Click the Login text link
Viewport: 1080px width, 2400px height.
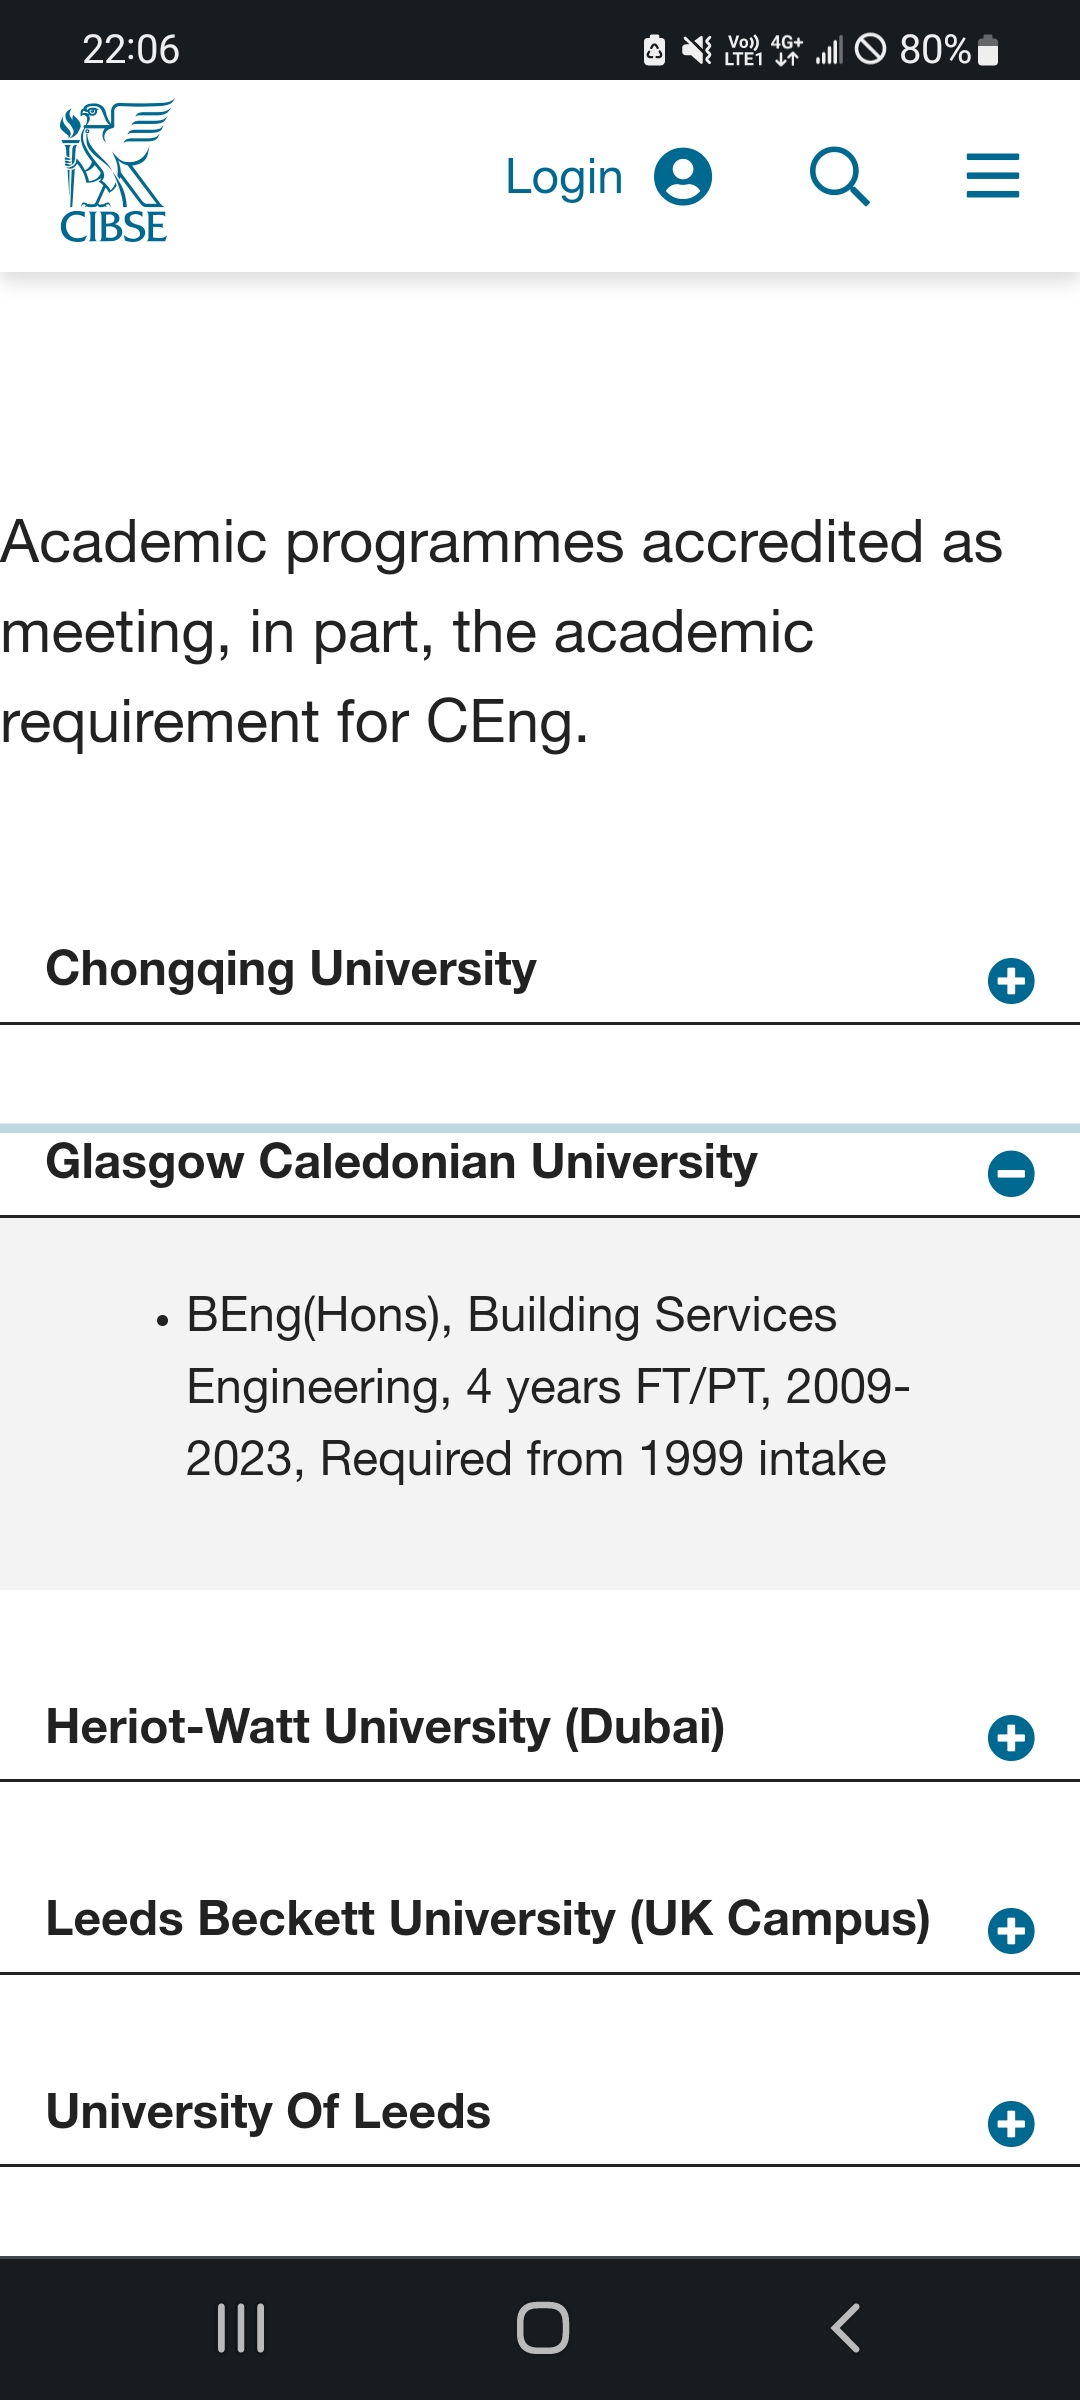tap(564, 177)
